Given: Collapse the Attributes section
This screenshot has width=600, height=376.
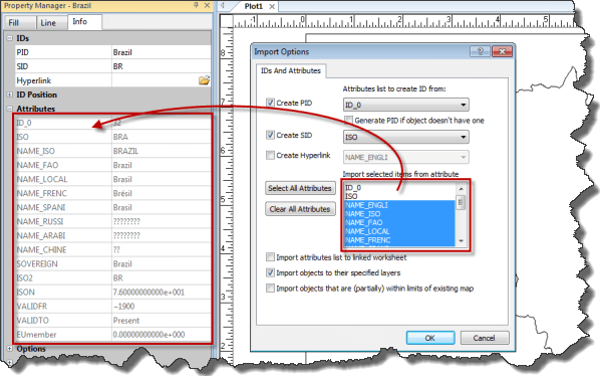Looking at the screenshot, I should pyautogui.click(x=10, y=109).
